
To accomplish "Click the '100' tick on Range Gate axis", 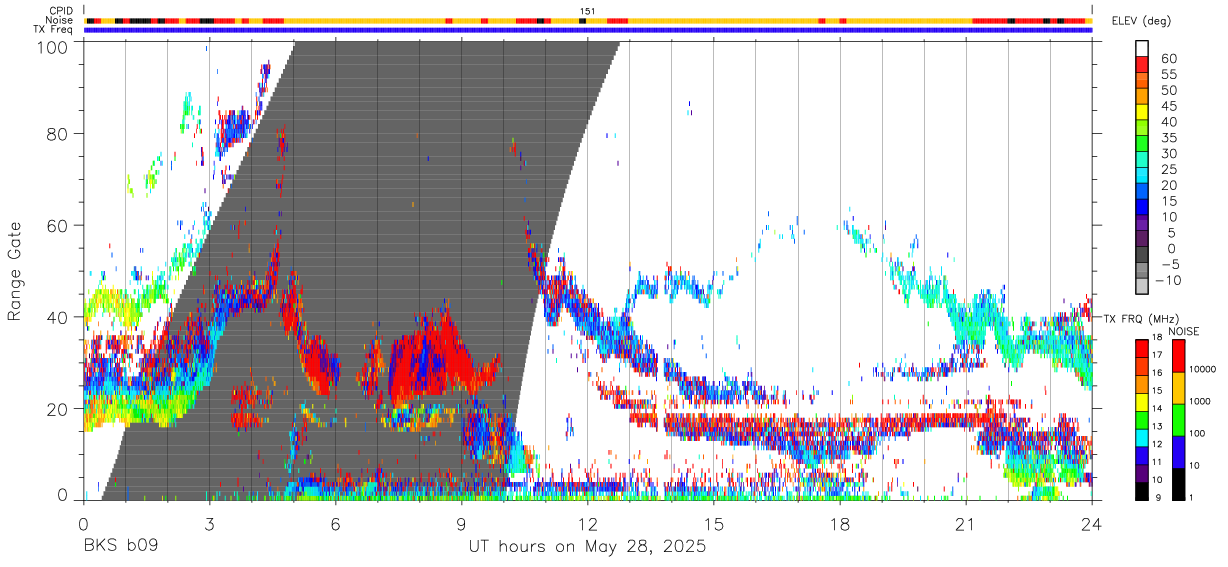I will coord(53,46).
